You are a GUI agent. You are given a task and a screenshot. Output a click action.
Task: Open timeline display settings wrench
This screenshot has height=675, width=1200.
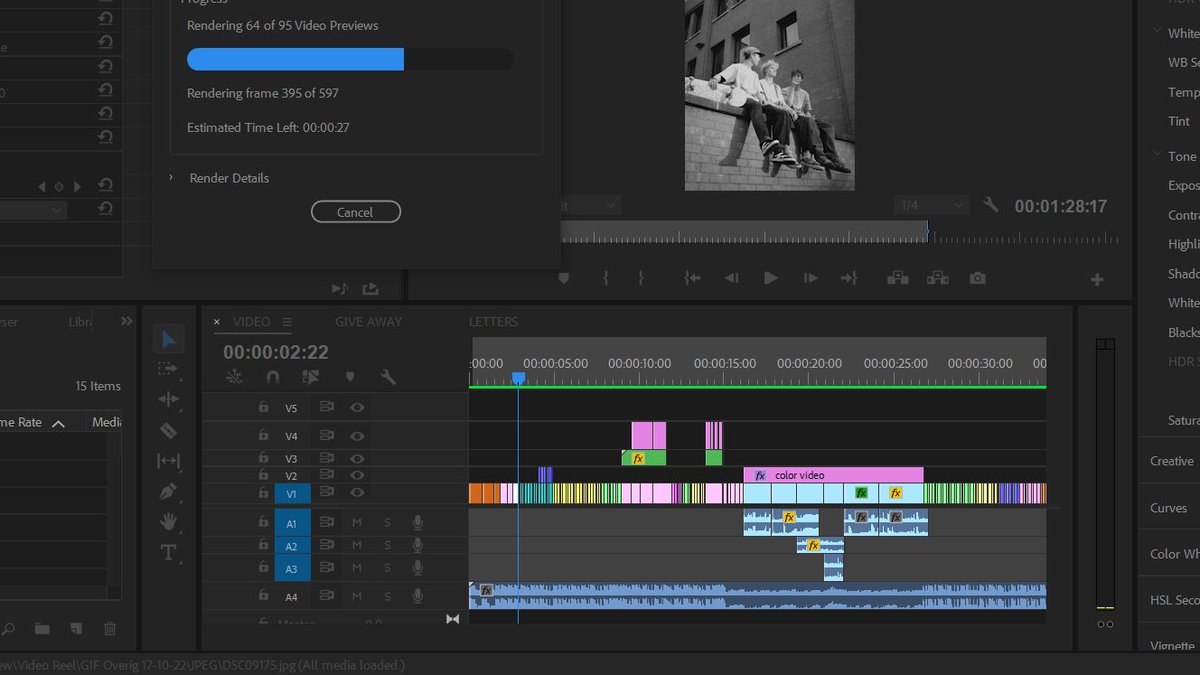coord(388,377)
